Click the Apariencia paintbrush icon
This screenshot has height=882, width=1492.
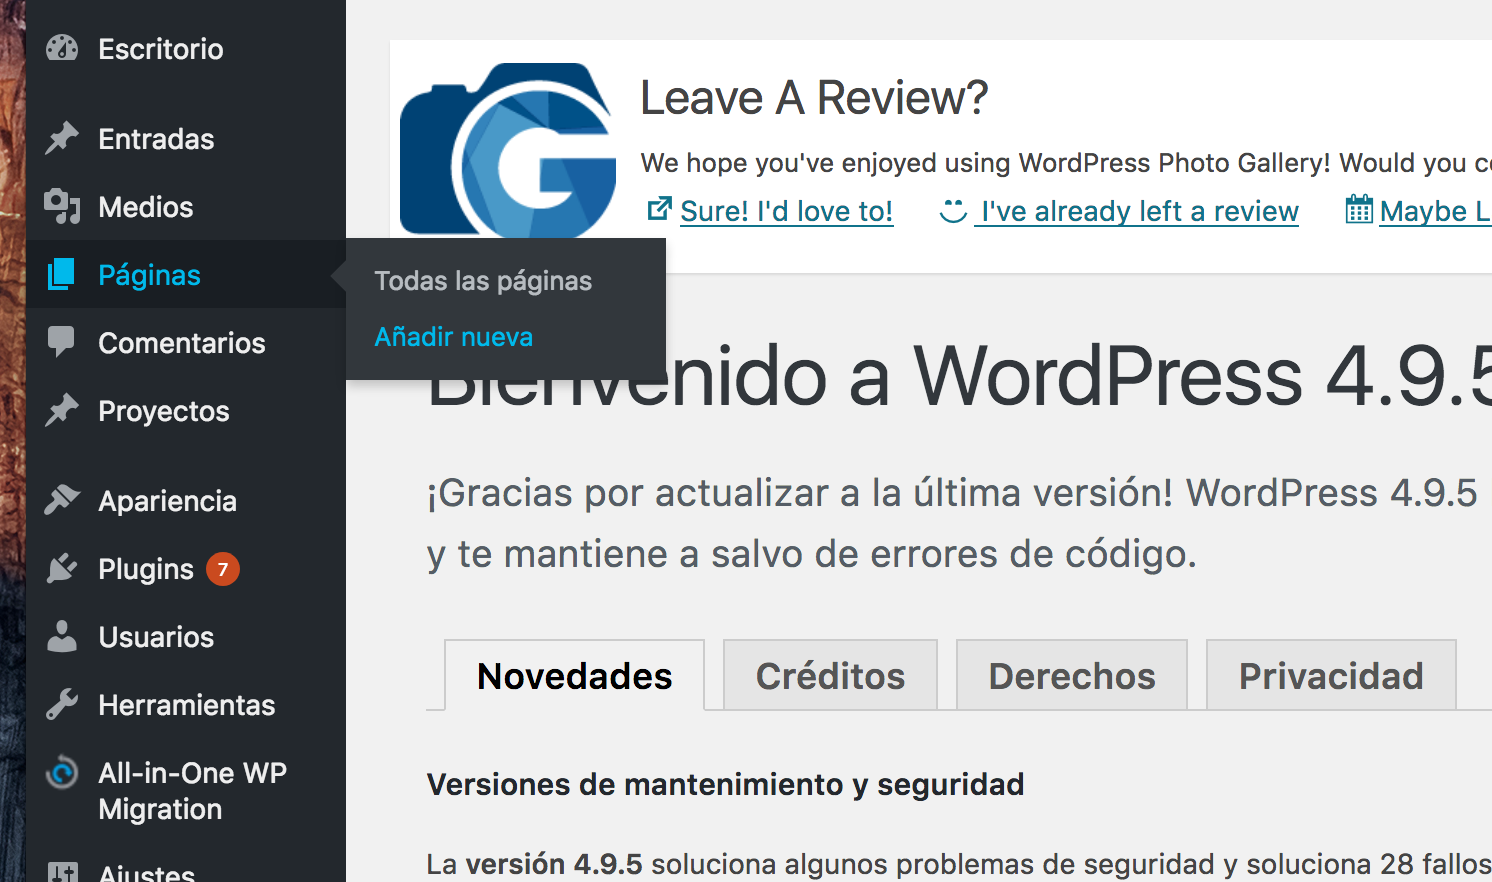click(x=62, y=500)
